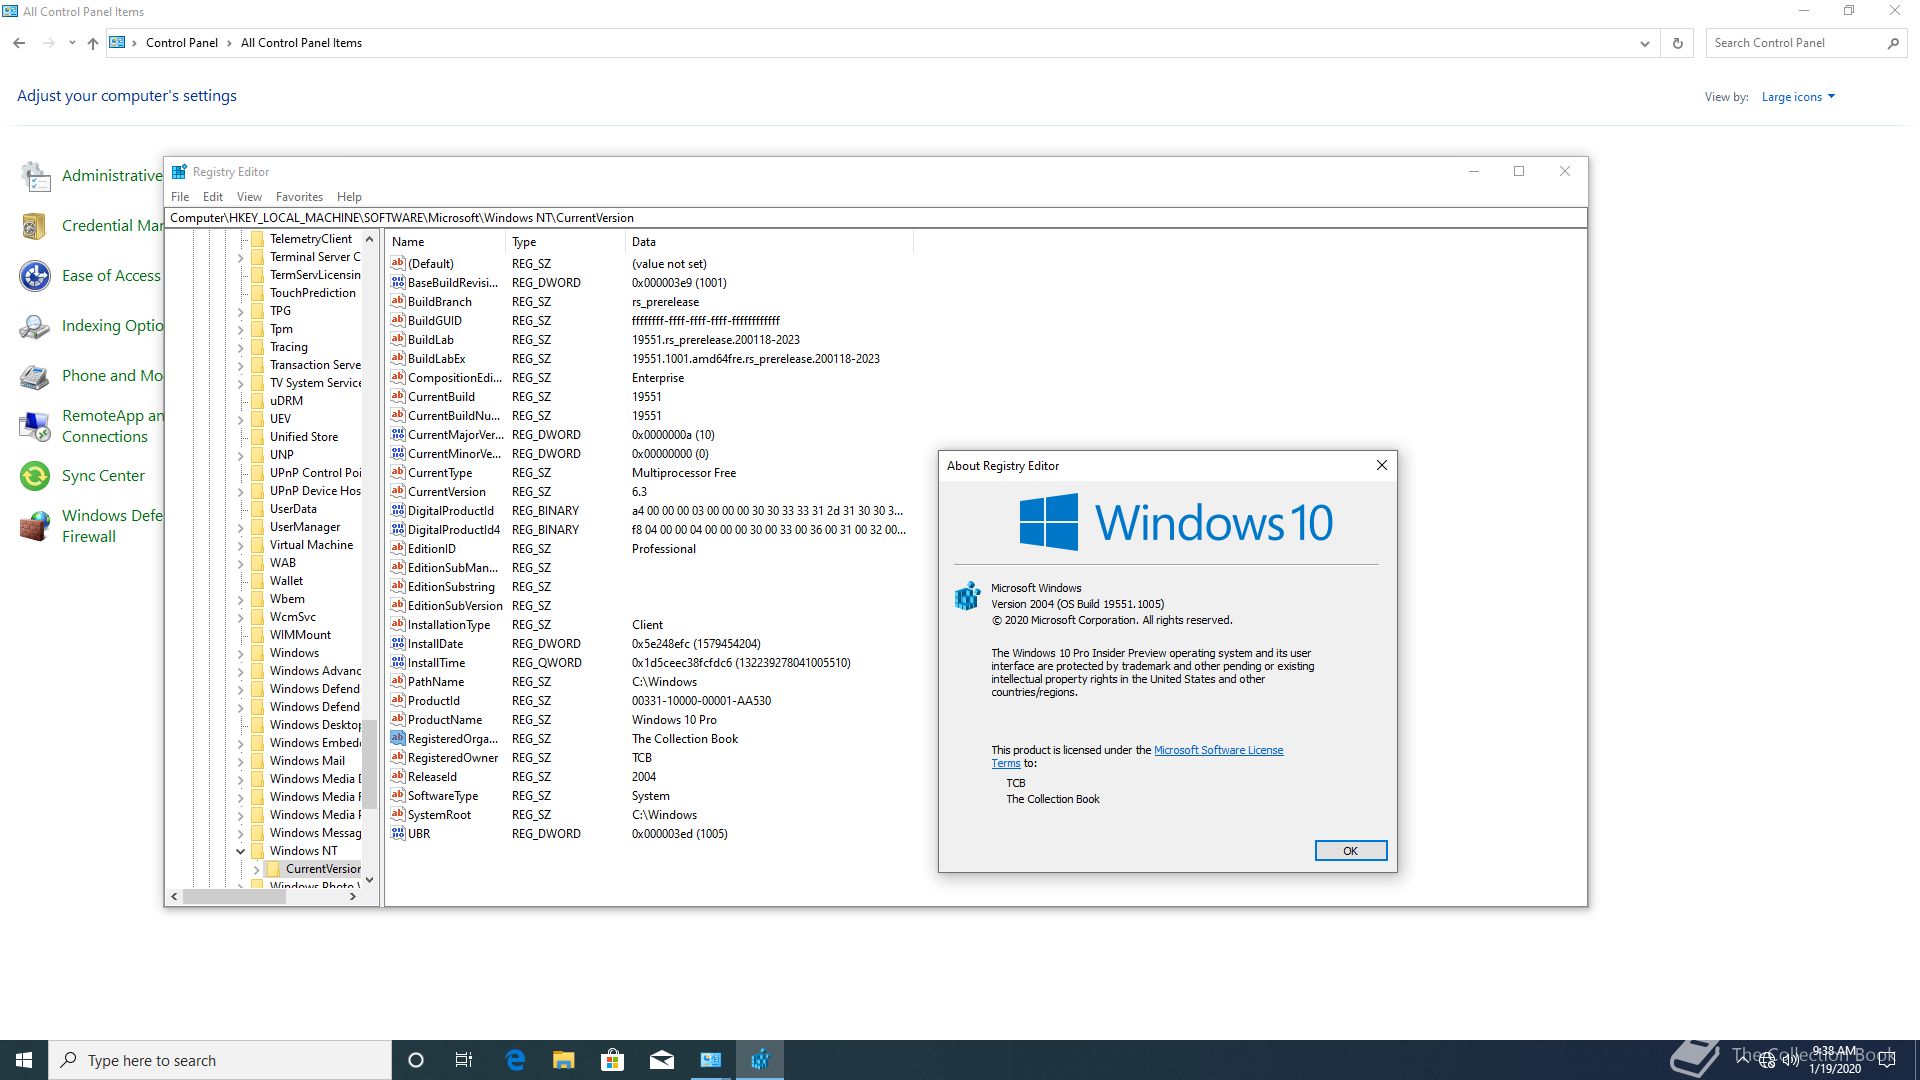Viewport: 1920px width, 1080px height.
Task: Open Credential Manager icon in Control Panel
Action: click(36, 226)
